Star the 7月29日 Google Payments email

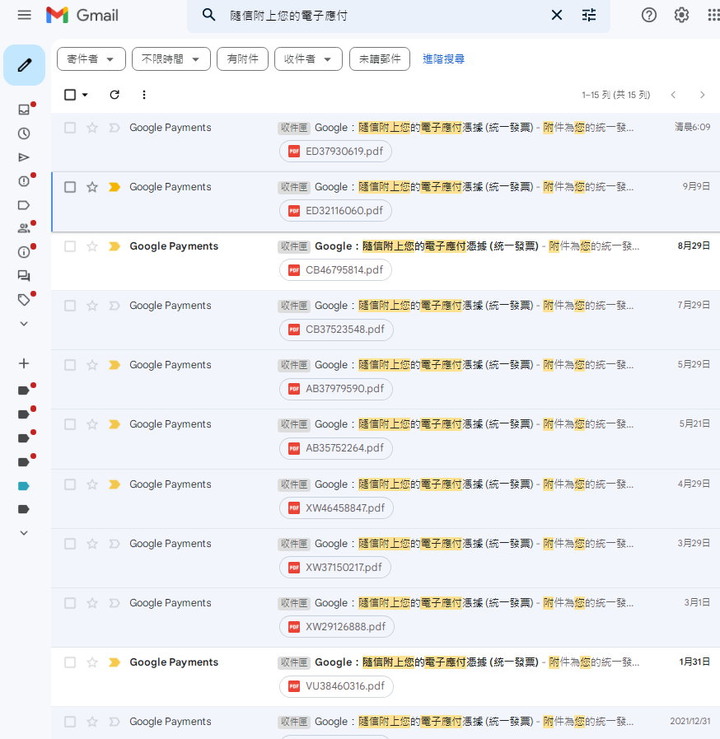click(x=92, y=306)
